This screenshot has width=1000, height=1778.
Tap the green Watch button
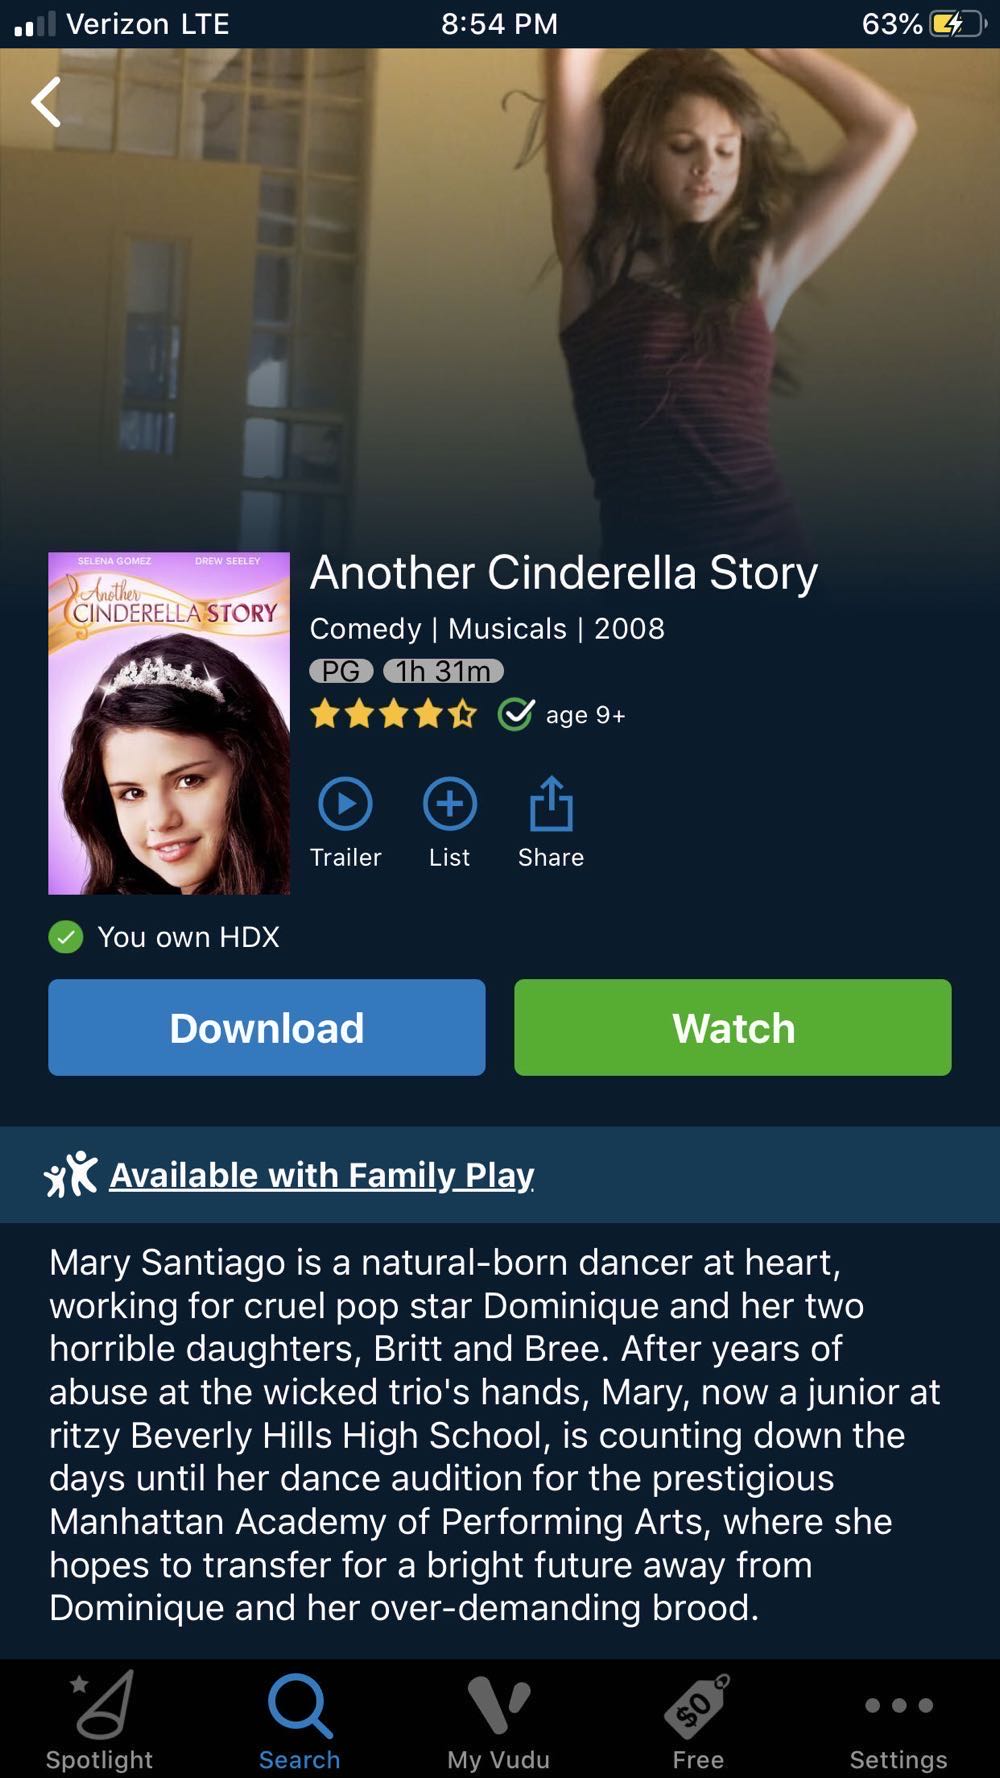[x=733, y=1028]
